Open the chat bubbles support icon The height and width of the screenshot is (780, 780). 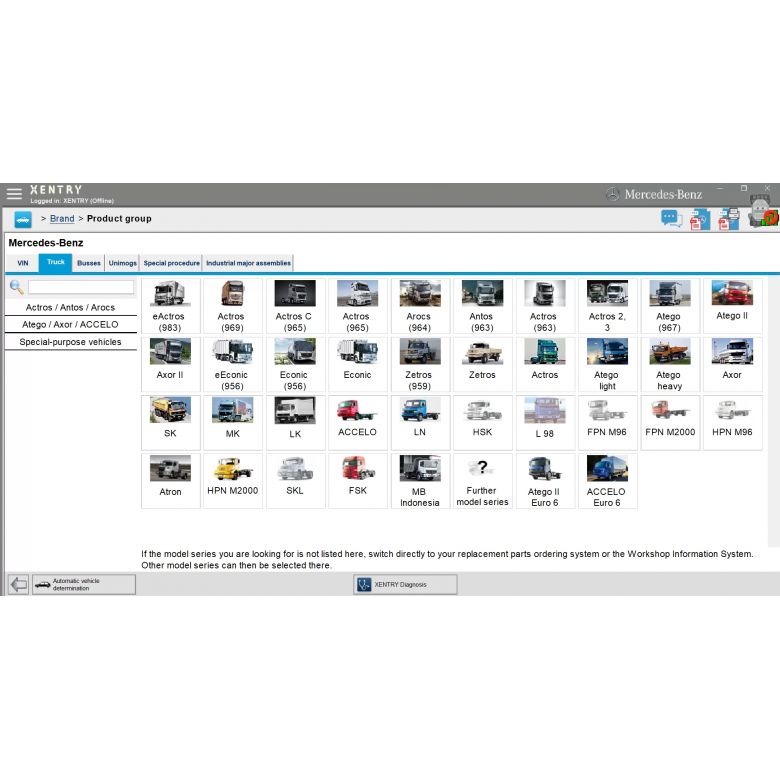click(672, 219)
